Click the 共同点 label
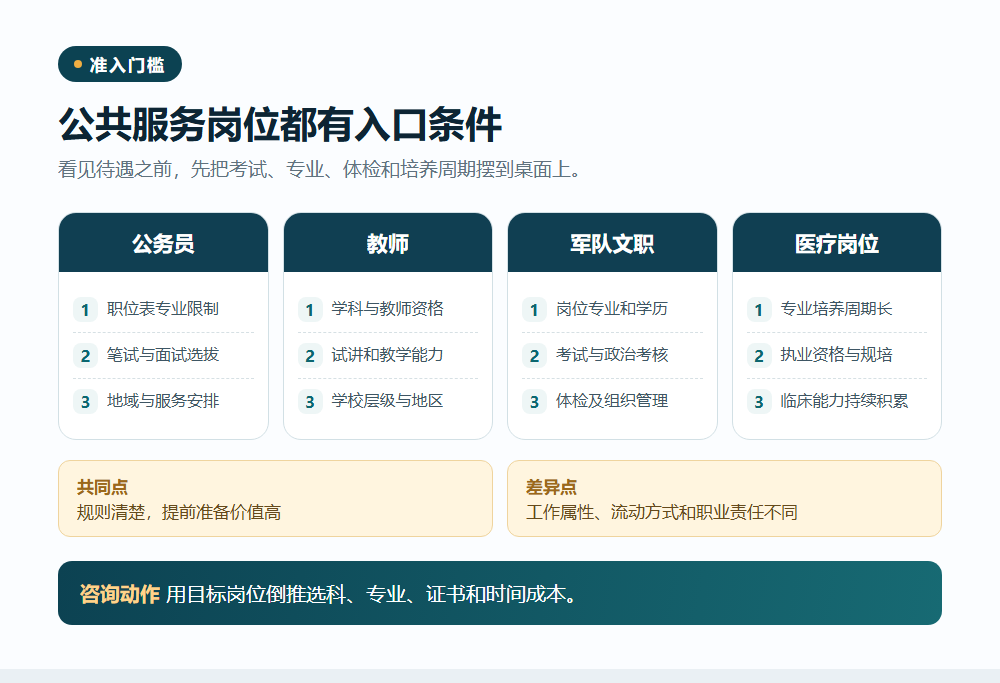Viewport: 1000px width, 683px height. [x=102, y=487]
